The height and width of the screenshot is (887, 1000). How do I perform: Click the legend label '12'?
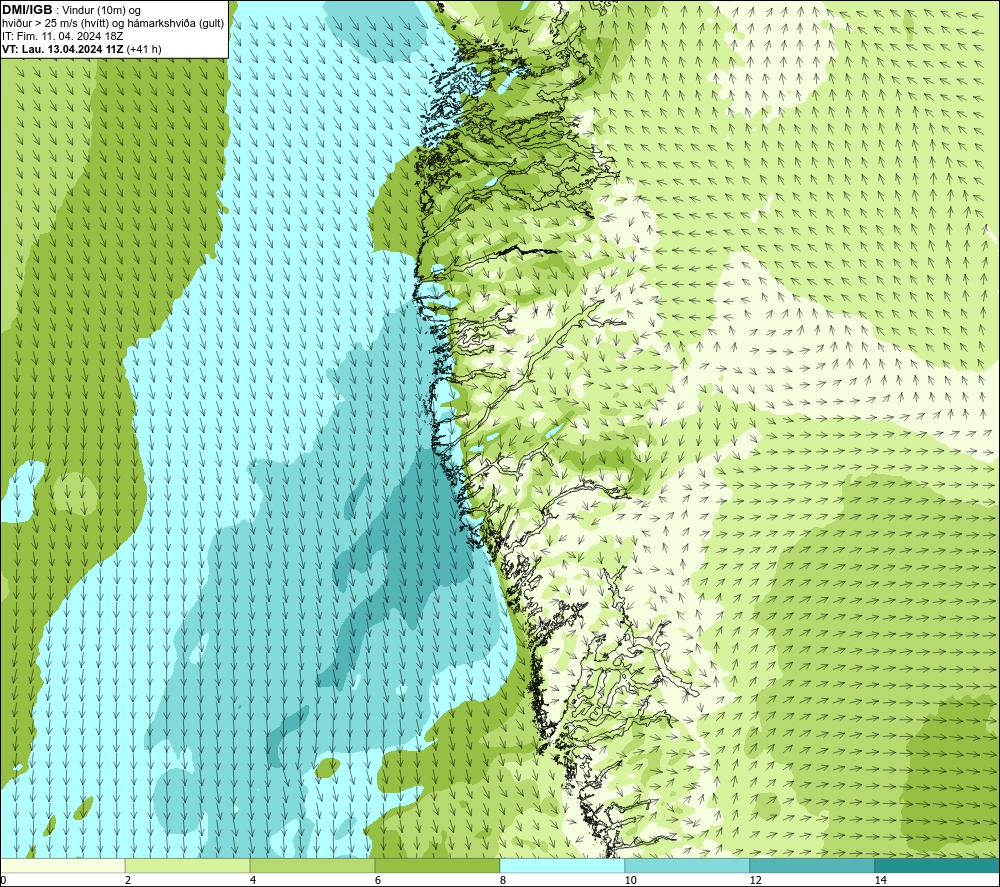[x=756, y=880]
